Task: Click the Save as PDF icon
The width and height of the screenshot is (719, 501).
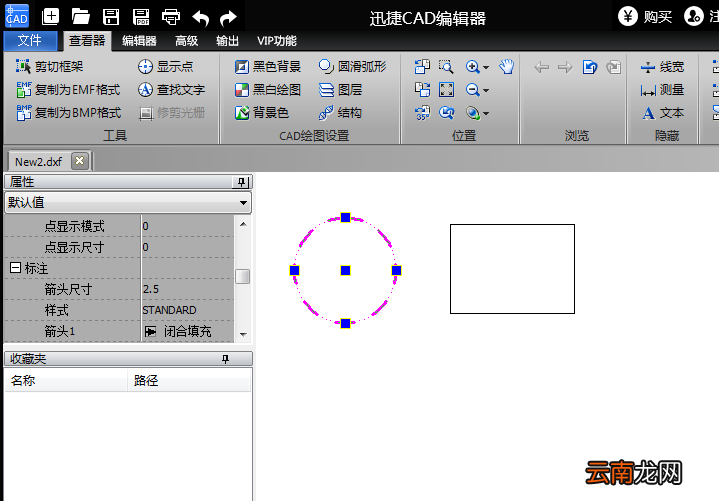Action: [x=141, y=17]
